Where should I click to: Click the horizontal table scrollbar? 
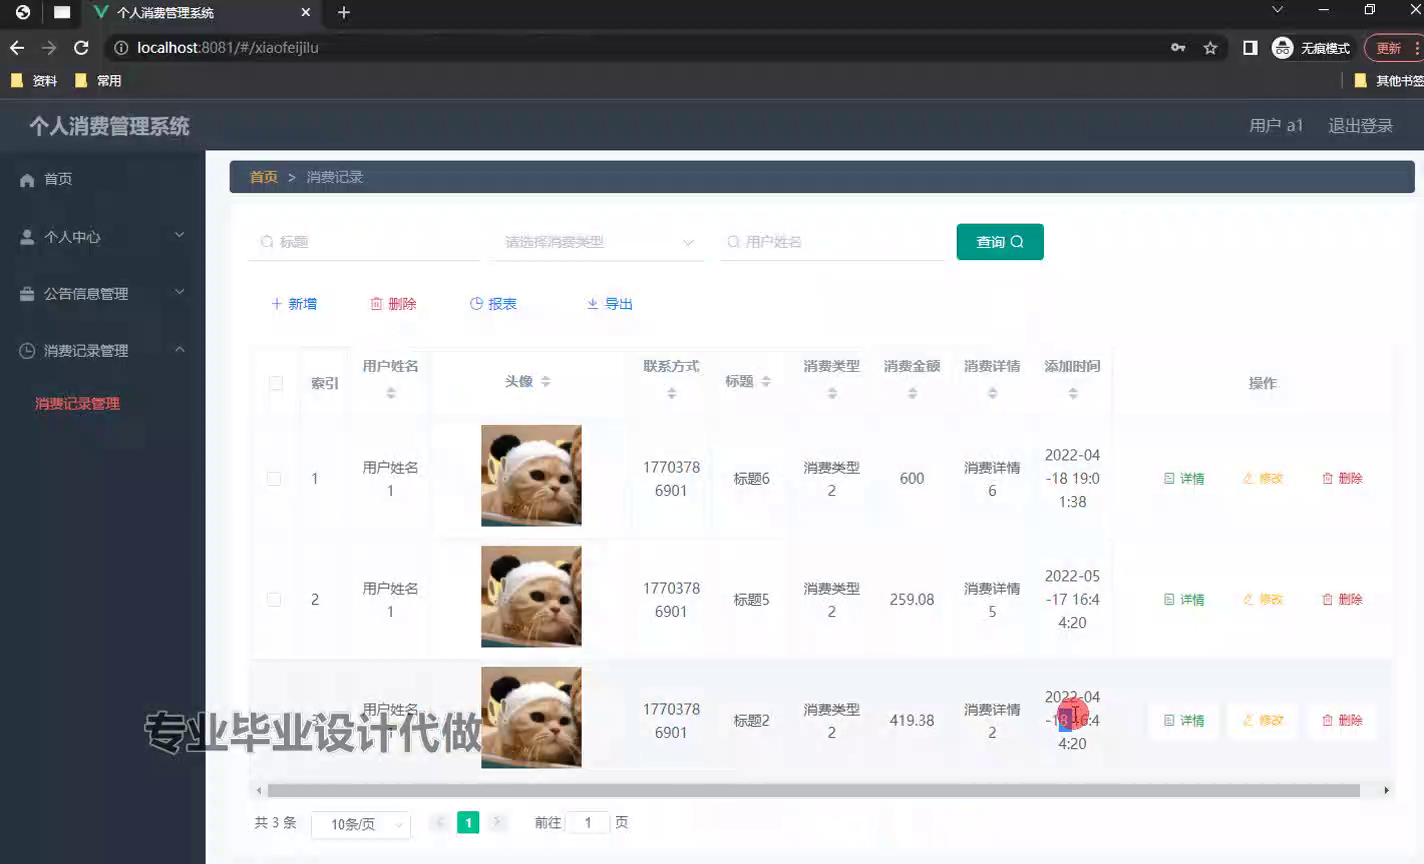(x=813, y=791)
